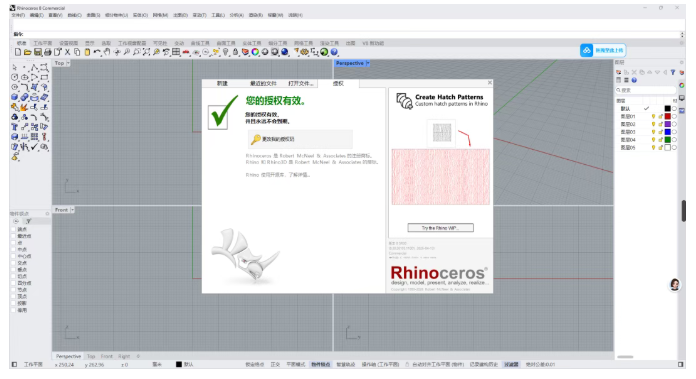Image resolution: width=696 pixels, height=379 pixels.
Task: Click the Copy toolbar icon
Action: tap(77, 52)
